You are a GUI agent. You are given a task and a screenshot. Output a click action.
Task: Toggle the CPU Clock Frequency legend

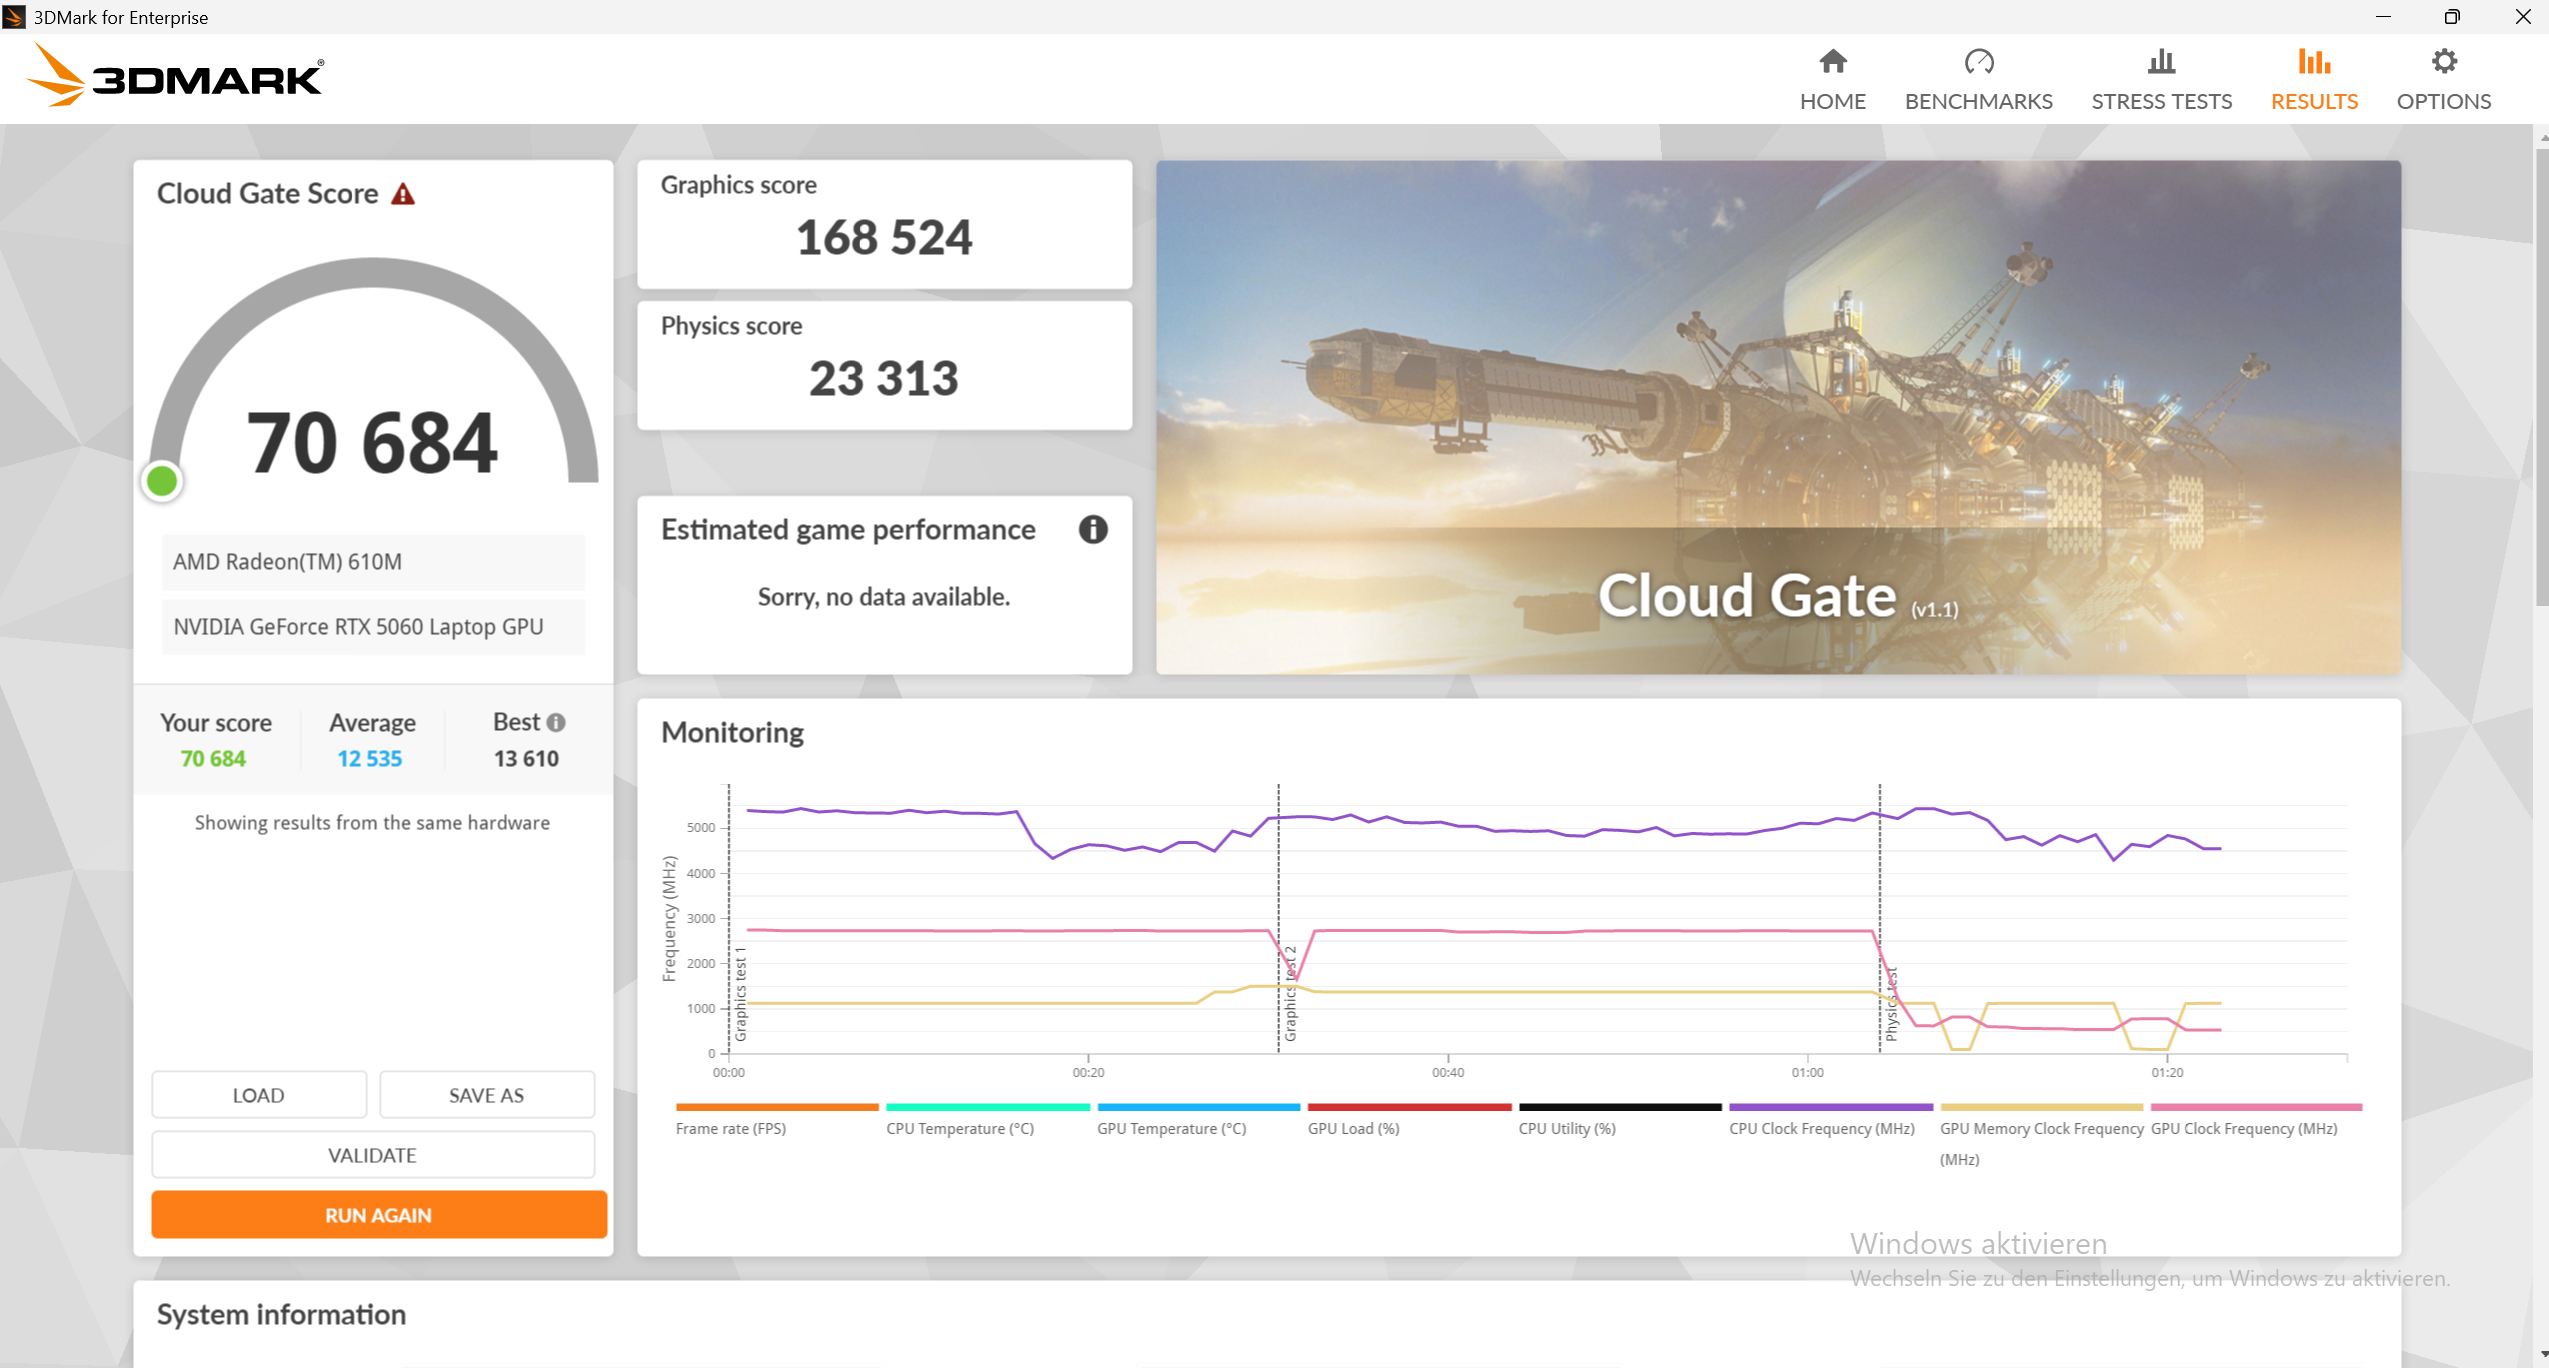pyautogui.click(x=1821, y=1128)
